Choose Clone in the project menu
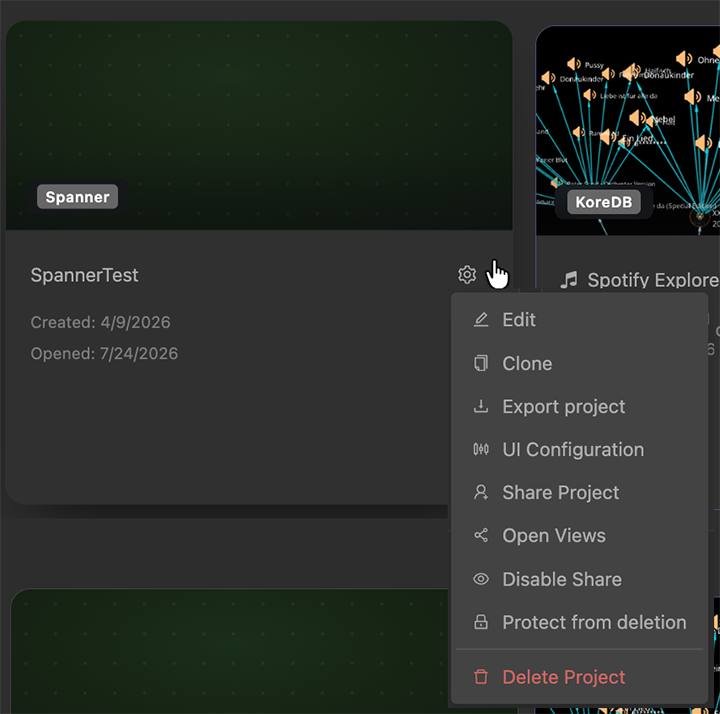This screenshot has width=720, height=714. (579, 363)
